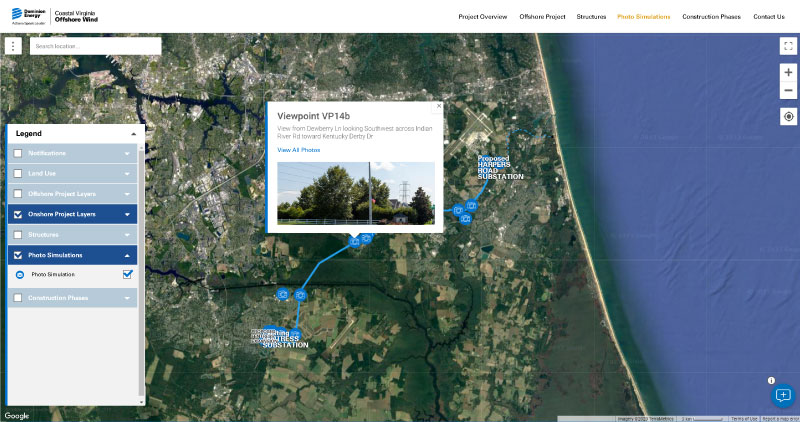Zoom out of the map

[788, 91]
